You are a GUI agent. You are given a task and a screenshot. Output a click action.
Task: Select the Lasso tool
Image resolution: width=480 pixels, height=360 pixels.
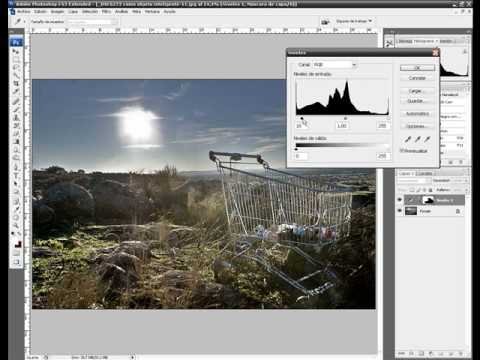[16, 67]
